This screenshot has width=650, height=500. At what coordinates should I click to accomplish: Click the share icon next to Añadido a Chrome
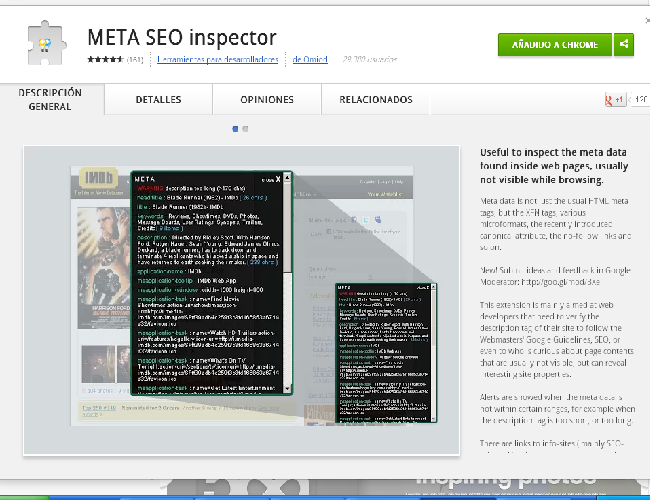624,44
